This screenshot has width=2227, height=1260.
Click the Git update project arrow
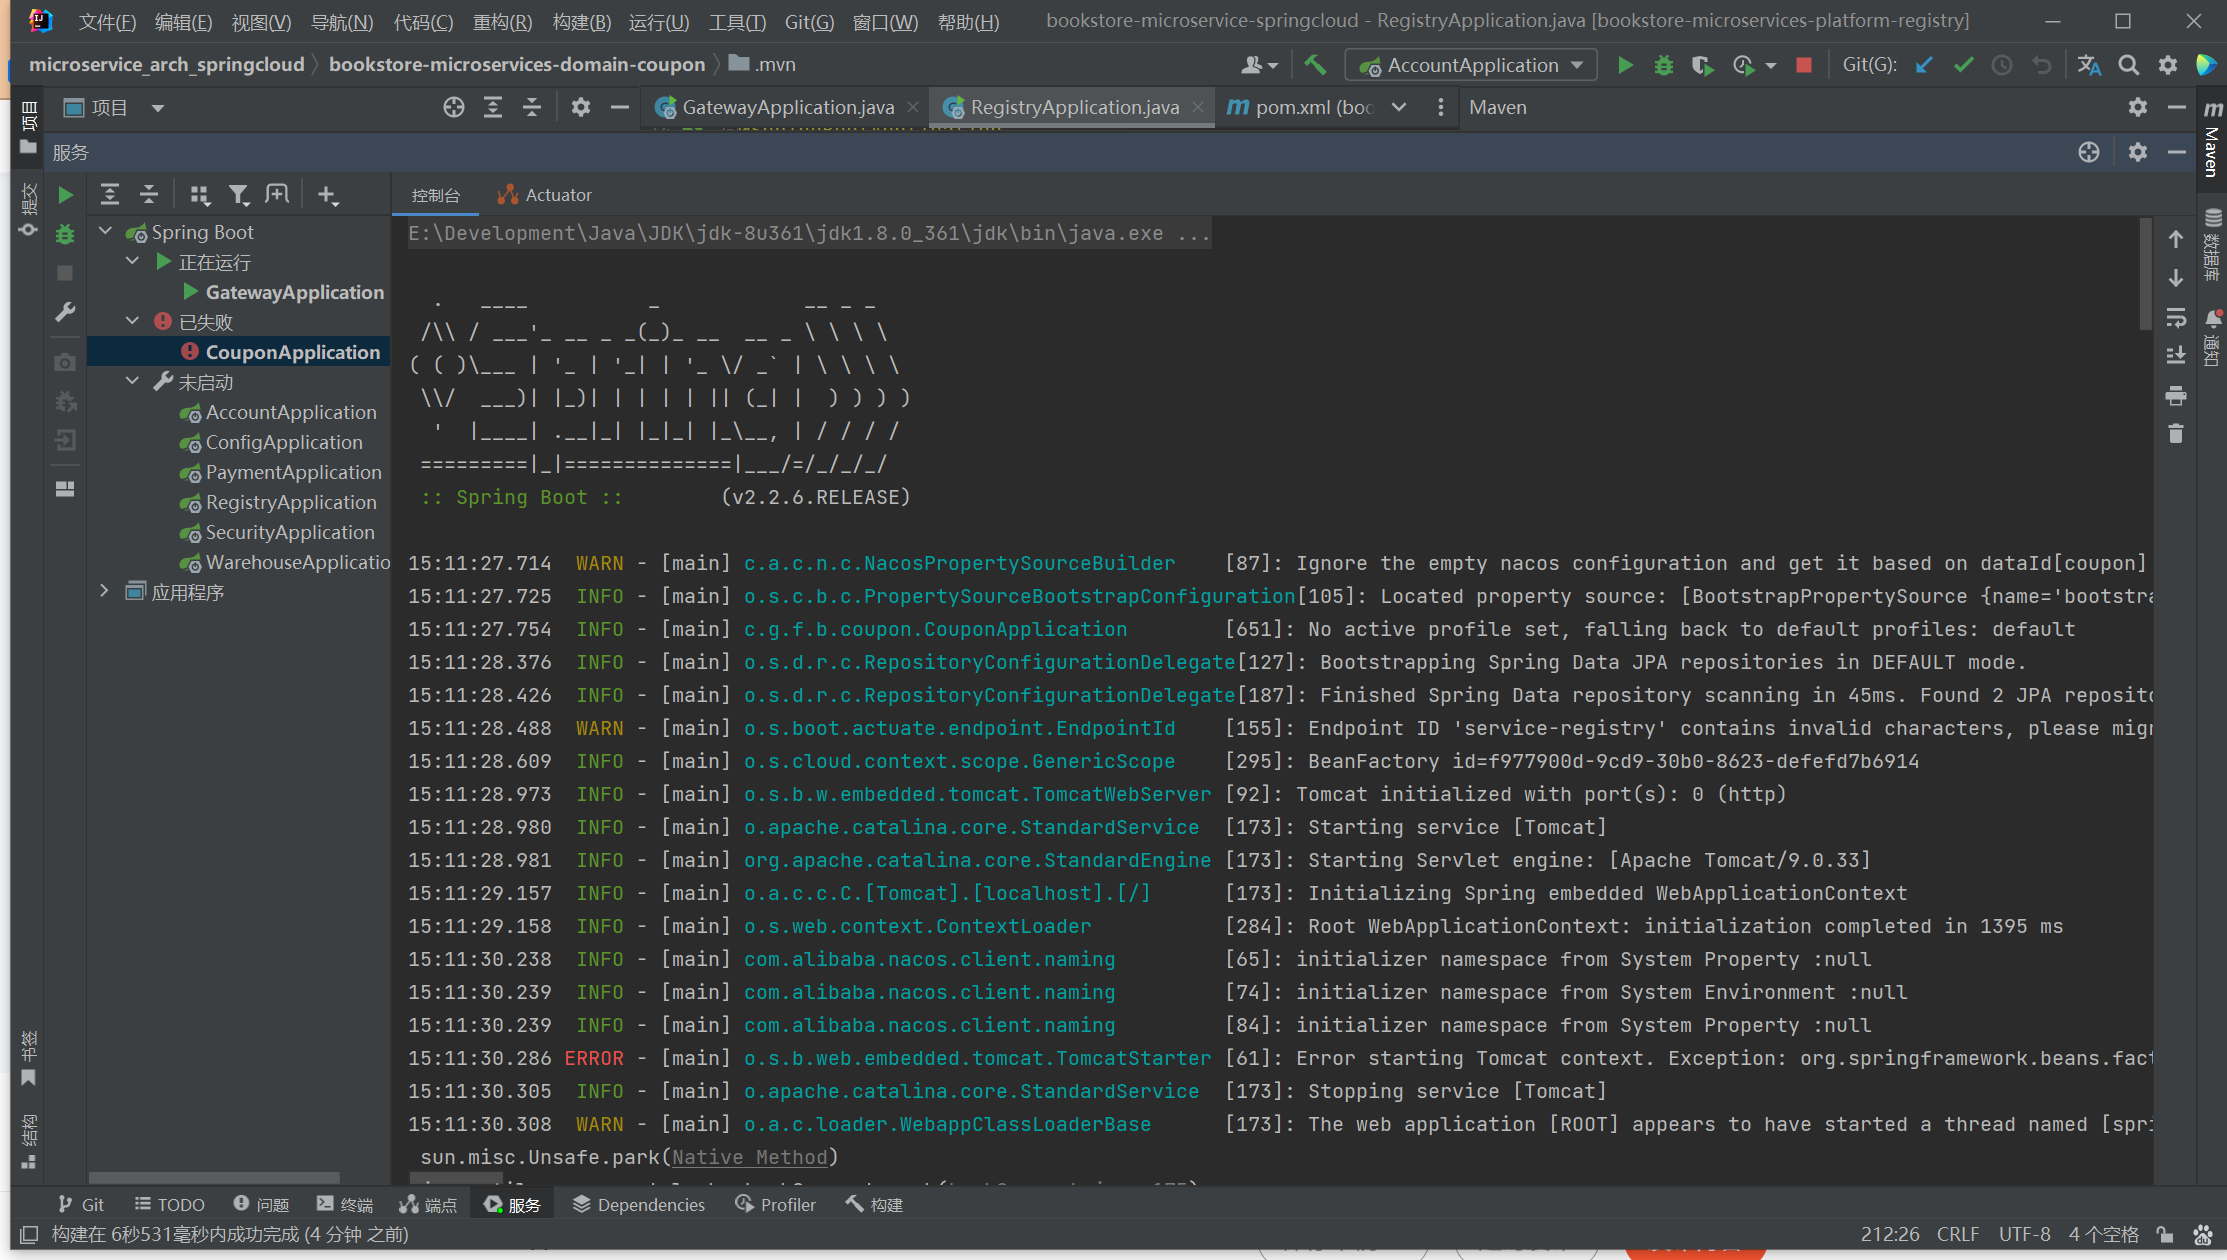(x=1924, y=65)
